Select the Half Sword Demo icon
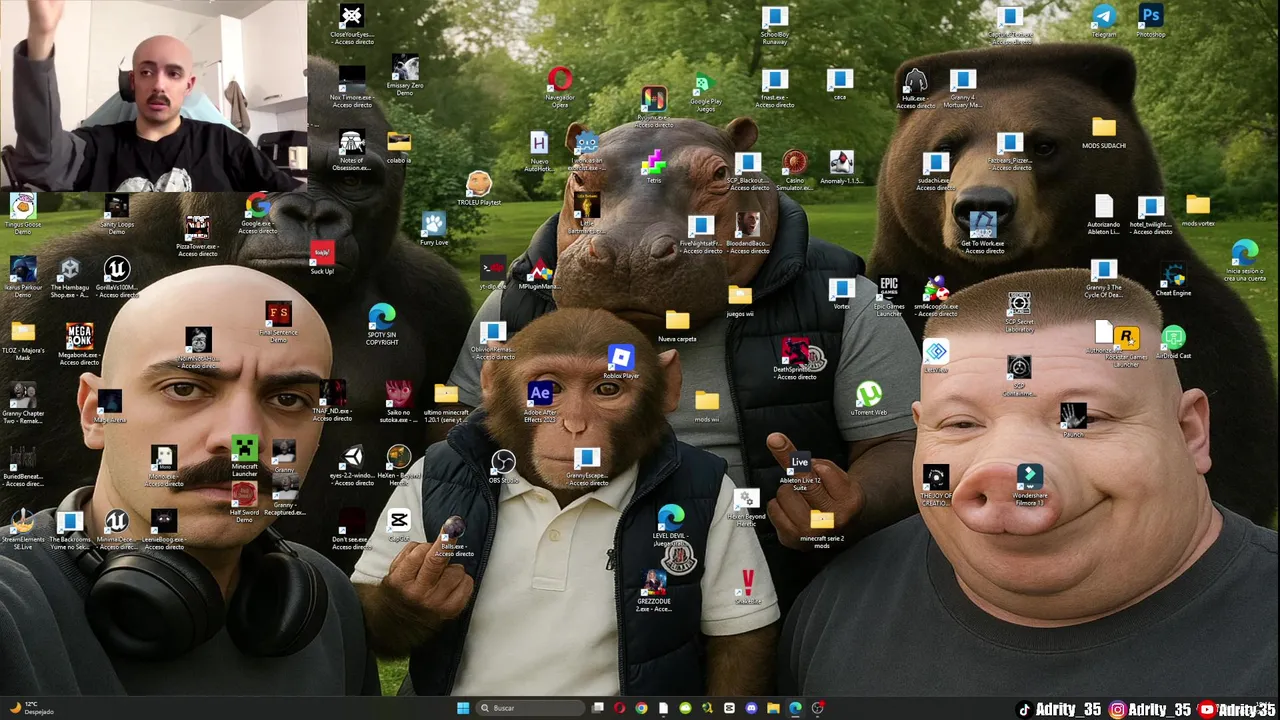 (245, 503)
